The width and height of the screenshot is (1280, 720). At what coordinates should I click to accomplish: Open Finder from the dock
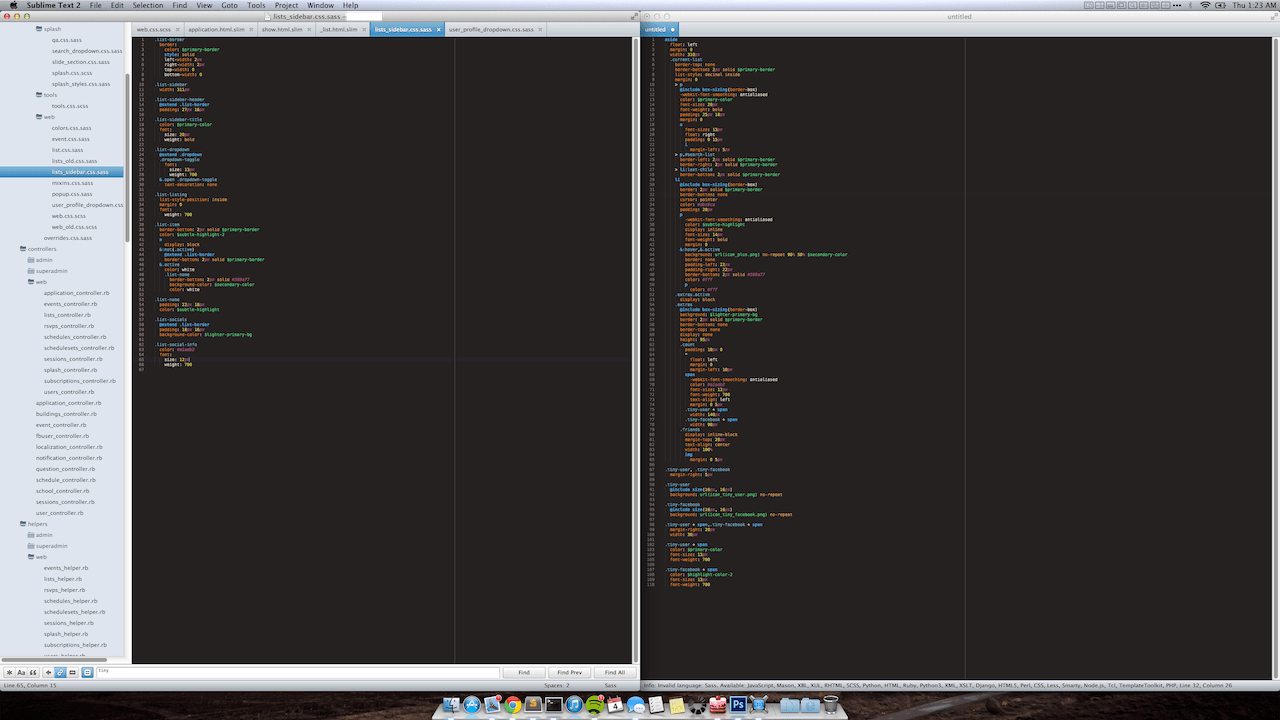(451, 705)
